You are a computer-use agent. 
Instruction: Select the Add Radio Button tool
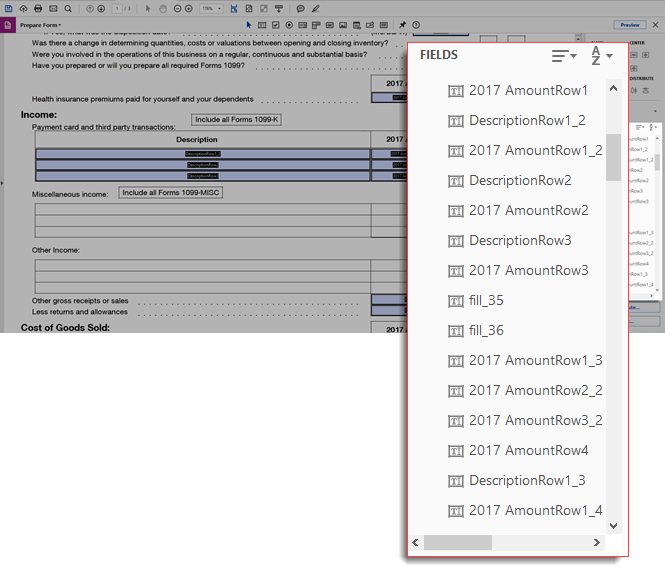[289, 25]
